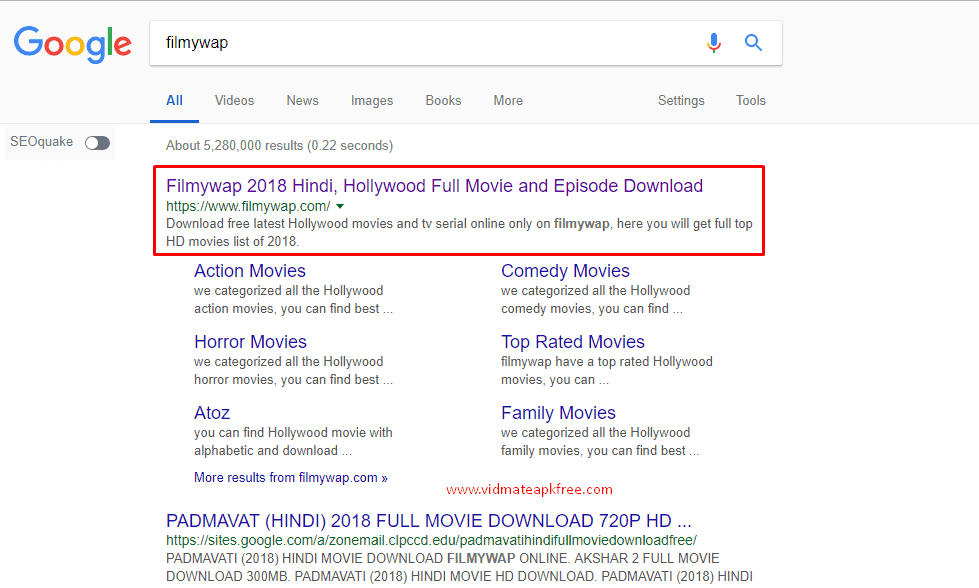Switch to the All results tab

click(x=174, y=100)
